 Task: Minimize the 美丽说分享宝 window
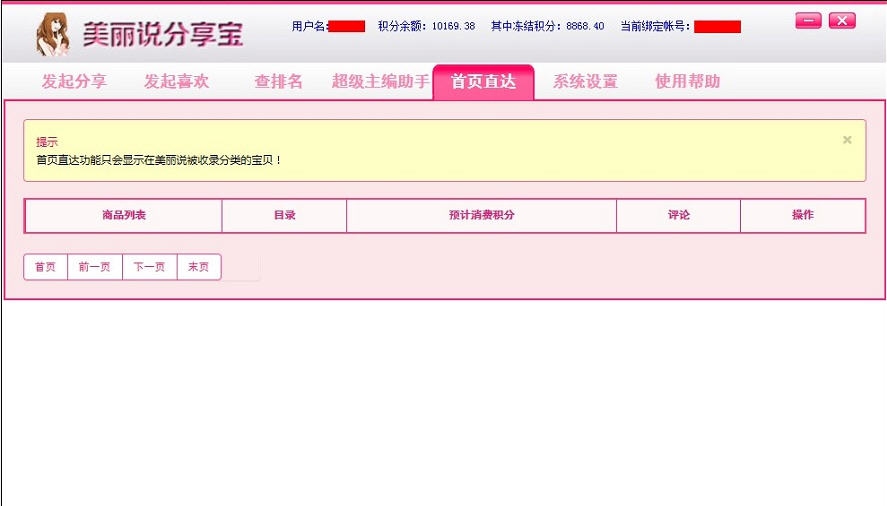point(808,21)
